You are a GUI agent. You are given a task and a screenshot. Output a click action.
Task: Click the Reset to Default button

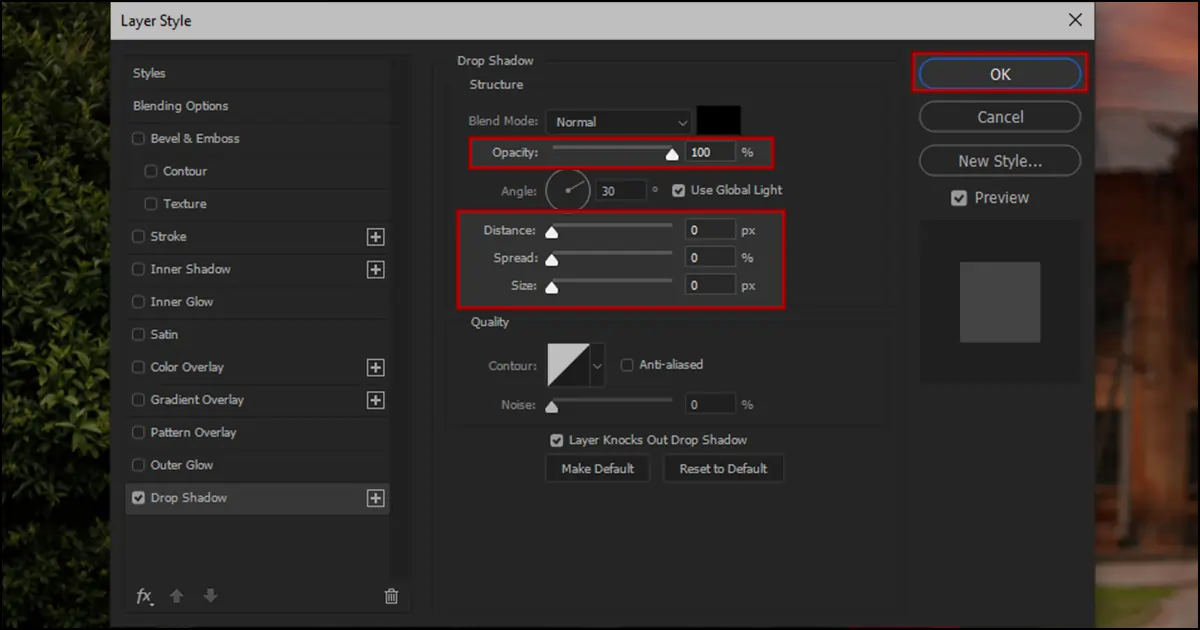(x=723, y=468)
